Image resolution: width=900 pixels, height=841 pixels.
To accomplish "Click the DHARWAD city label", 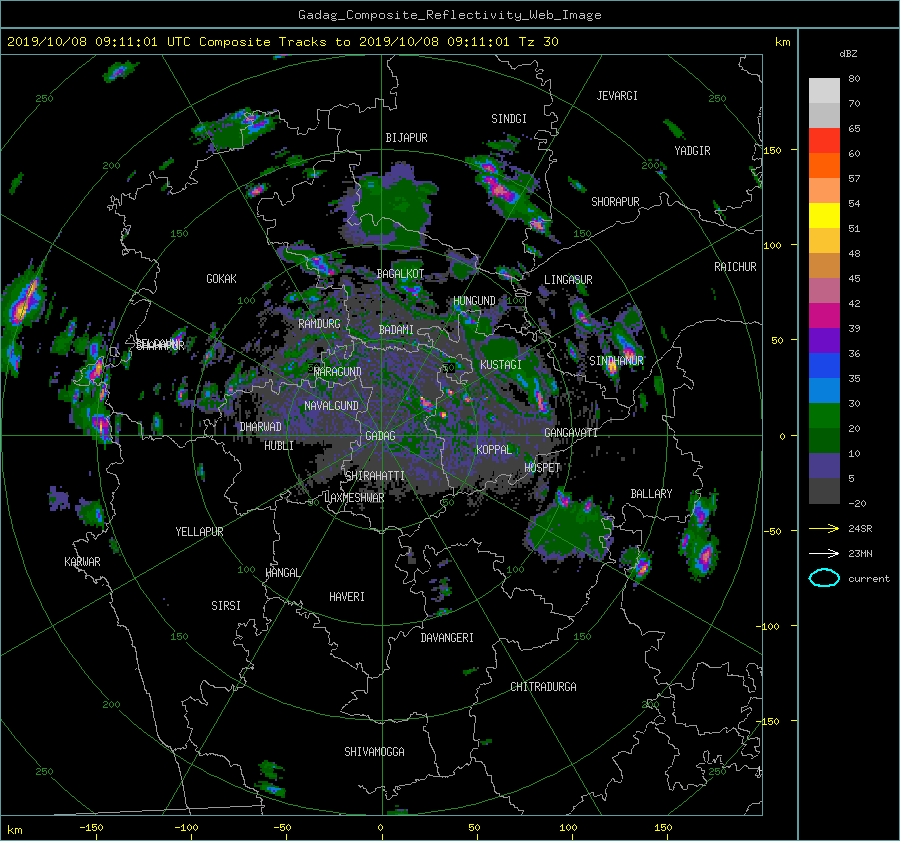I will click(260, 427).
